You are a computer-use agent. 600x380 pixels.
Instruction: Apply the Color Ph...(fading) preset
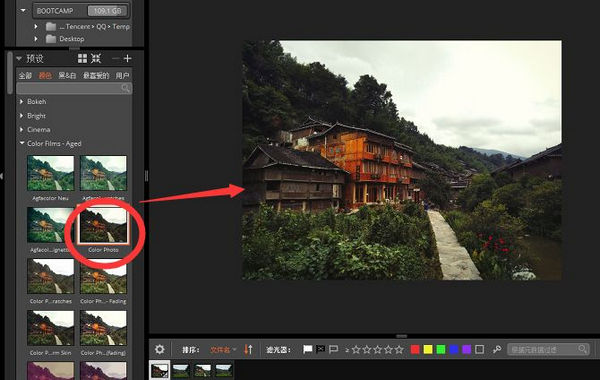click(103, 328)
